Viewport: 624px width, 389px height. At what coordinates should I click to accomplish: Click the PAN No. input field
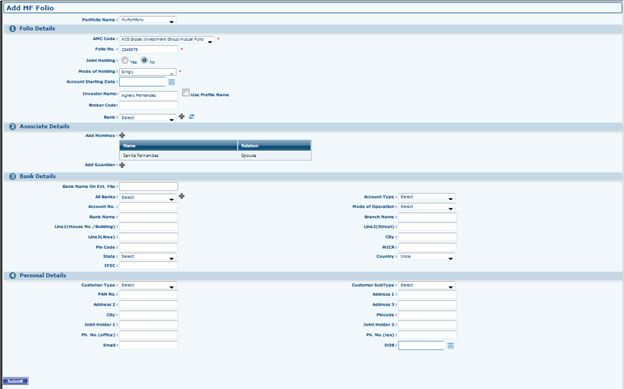point(148,295)
